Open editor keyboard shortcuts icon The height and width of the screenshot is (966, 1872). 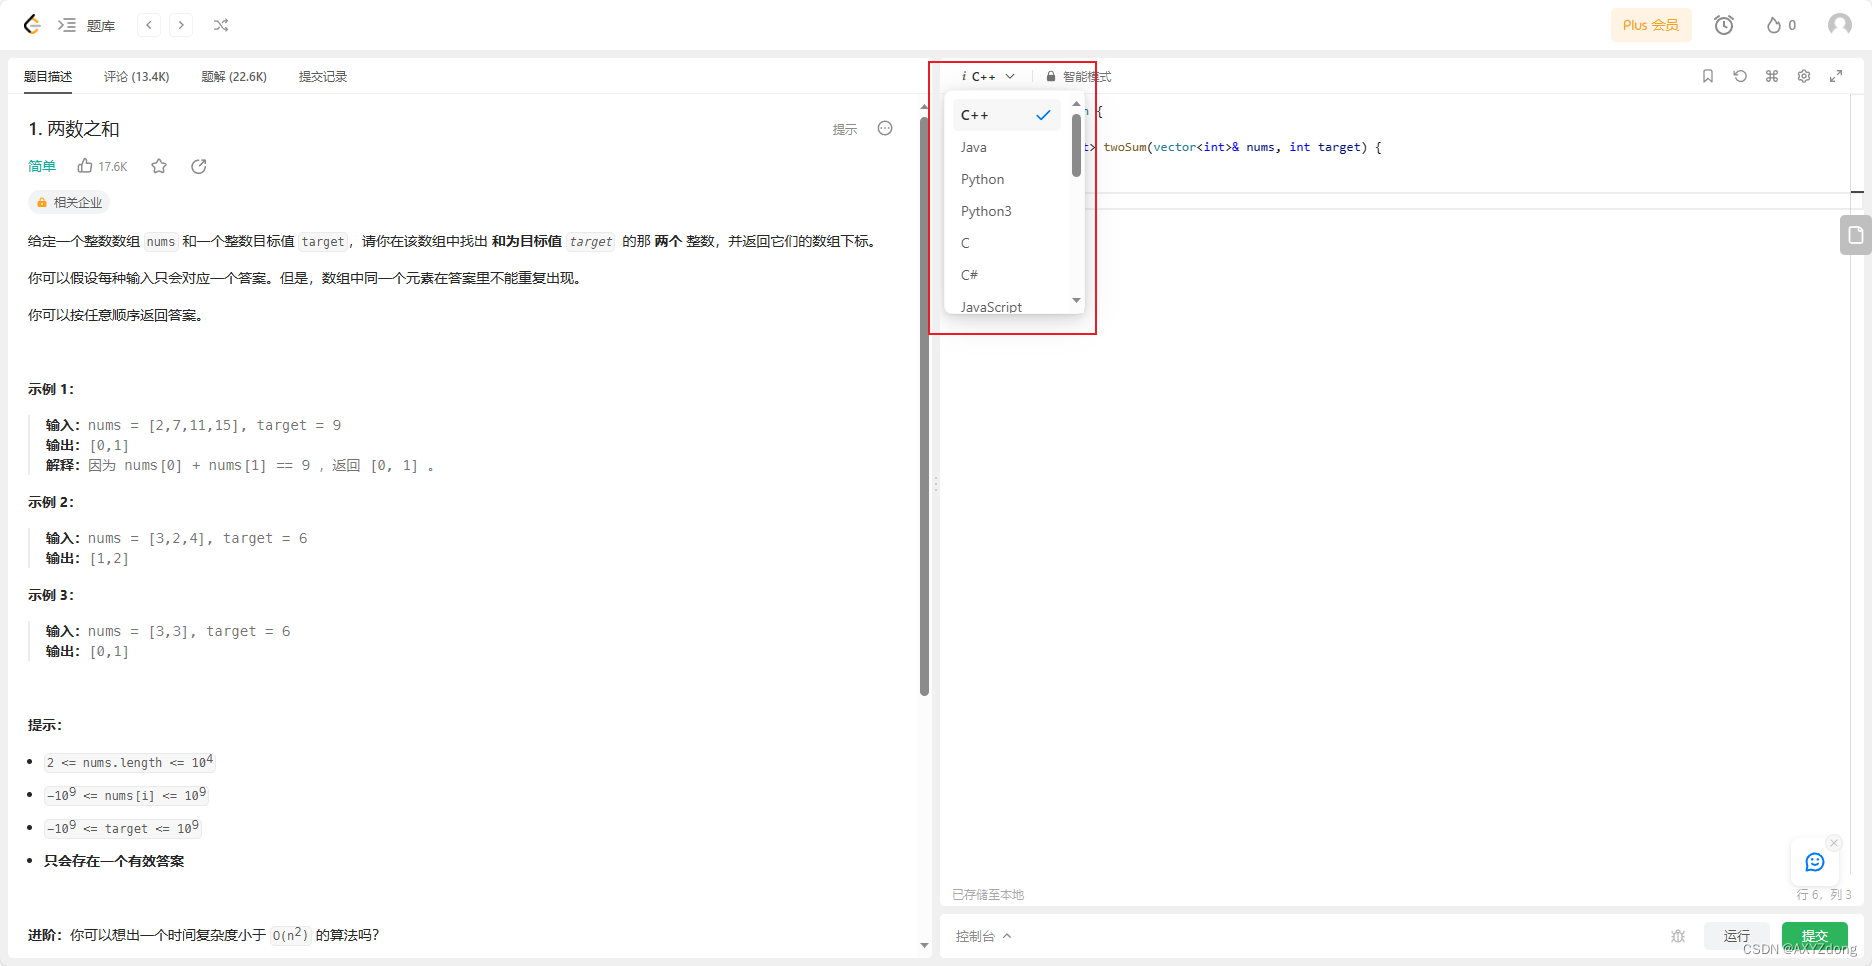1772,76
